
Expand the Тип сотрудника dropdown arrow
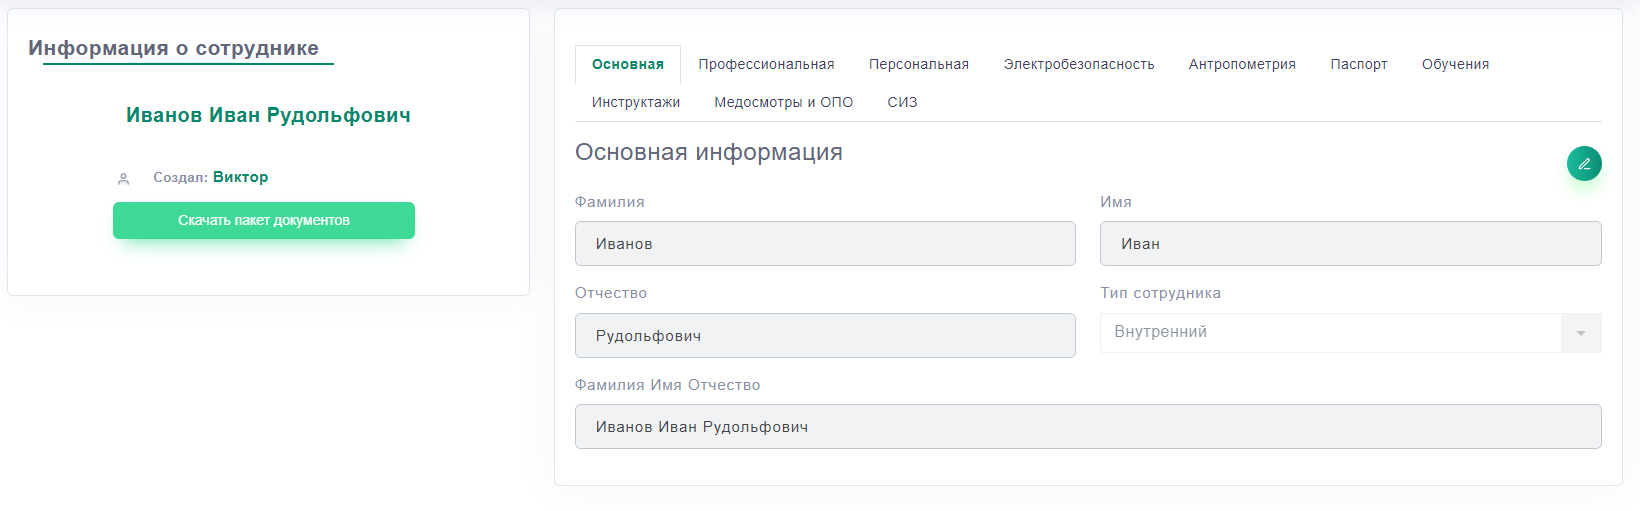[1580, 333]
